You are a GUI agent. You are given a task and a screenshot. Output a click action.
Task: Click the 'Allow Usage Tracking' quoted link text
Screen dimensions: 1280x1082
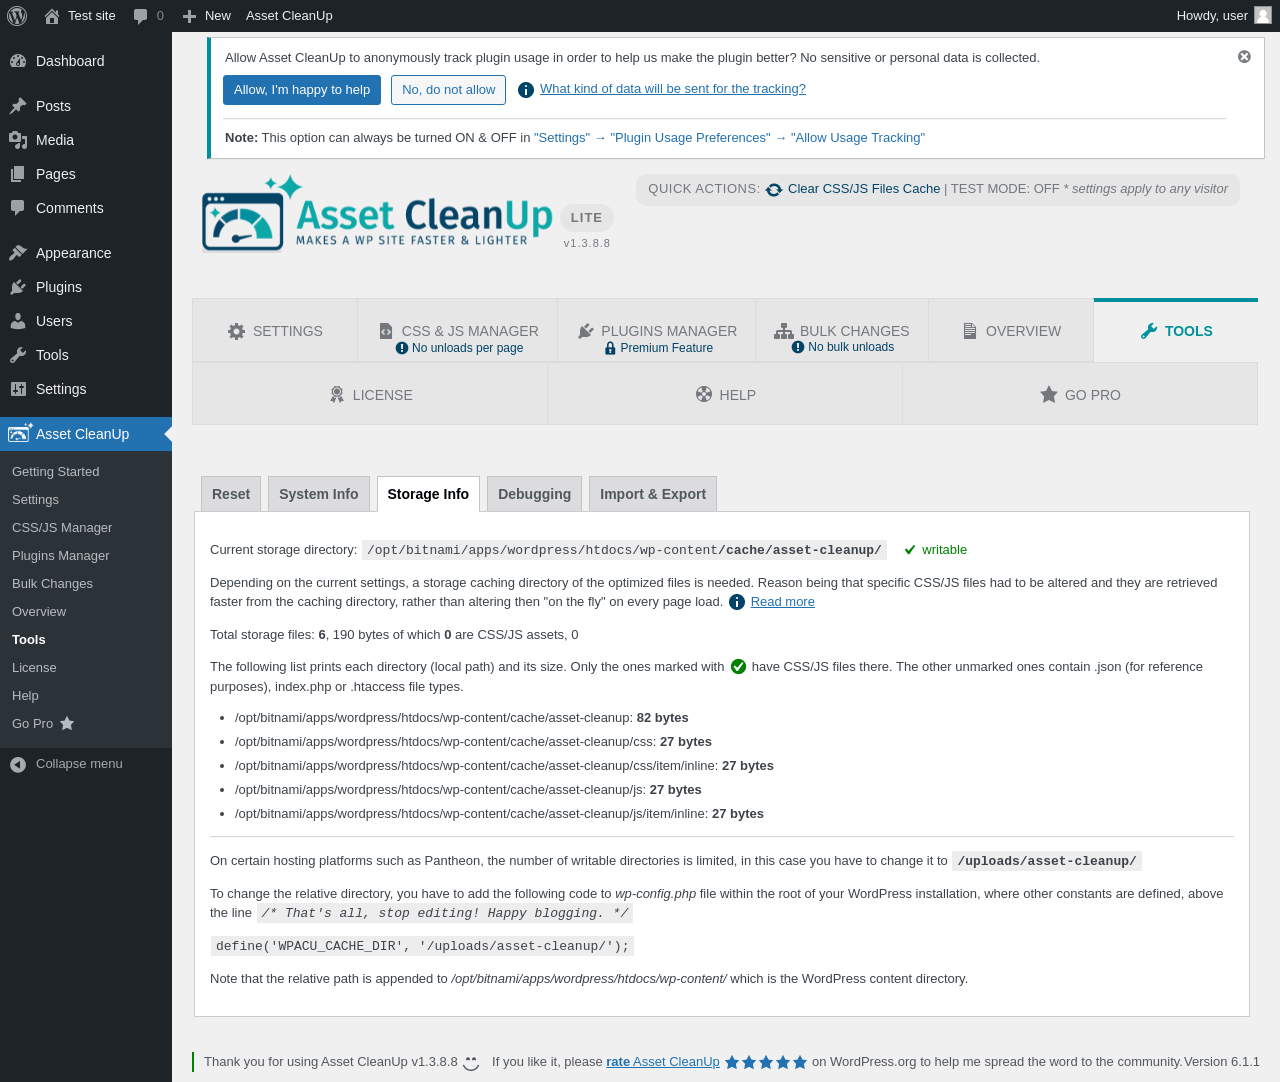tap(858, 138)
